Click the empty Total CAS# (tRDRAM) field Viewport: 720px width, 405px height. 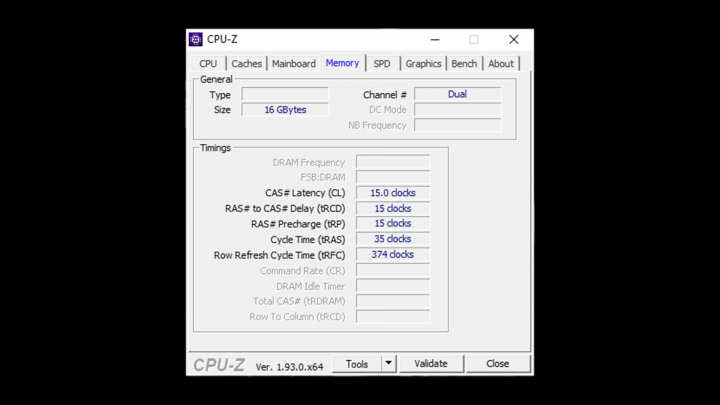pyautogui.click(x=393, y=301)
